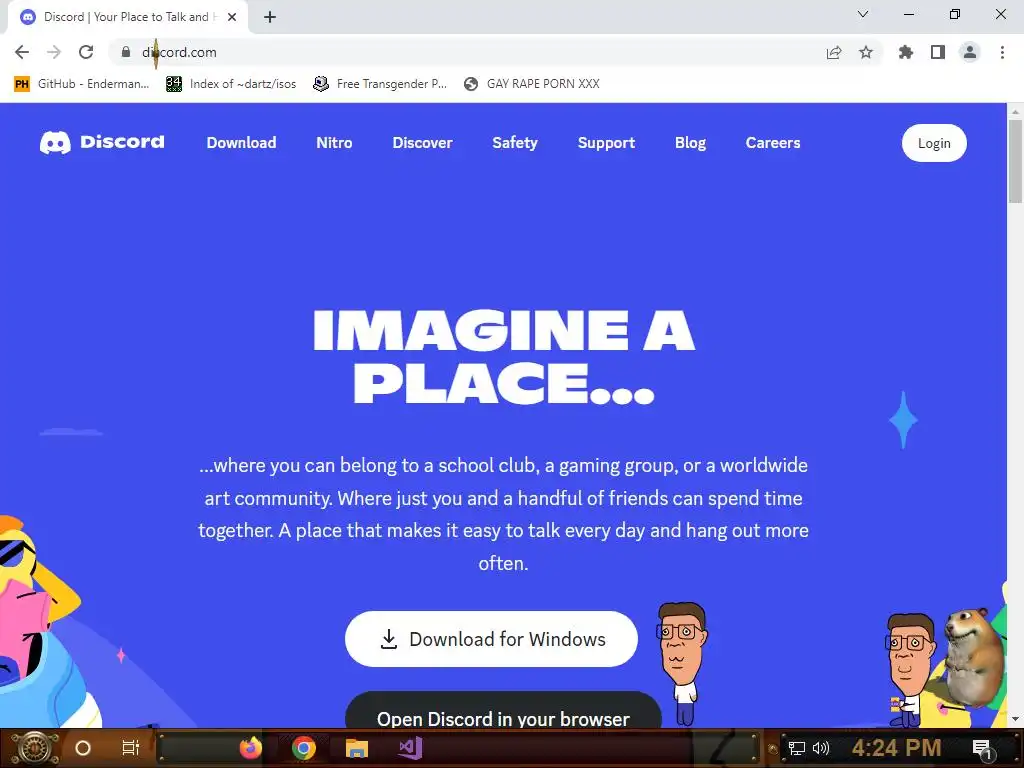Open the Download nav link
The width and height of the screenshot is (1024, 768).
pos(242,142)
